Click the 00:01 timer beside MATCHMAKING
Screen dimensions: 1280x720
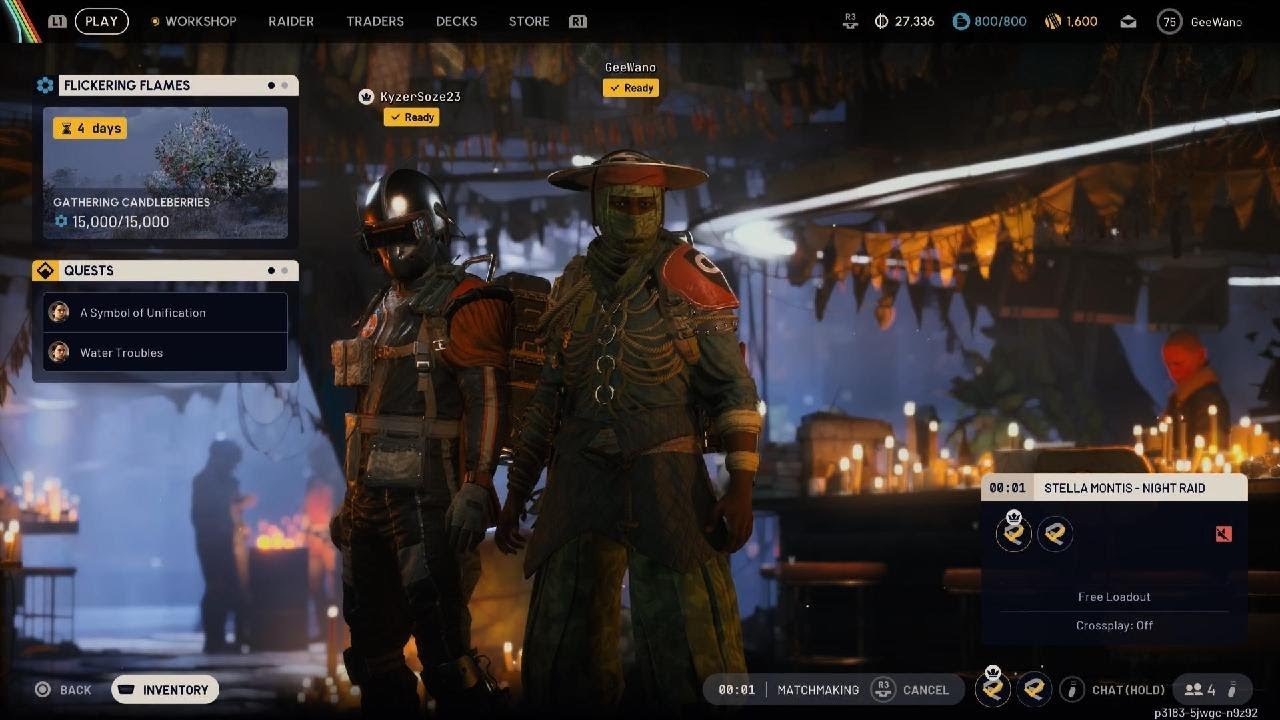point(736,690)
